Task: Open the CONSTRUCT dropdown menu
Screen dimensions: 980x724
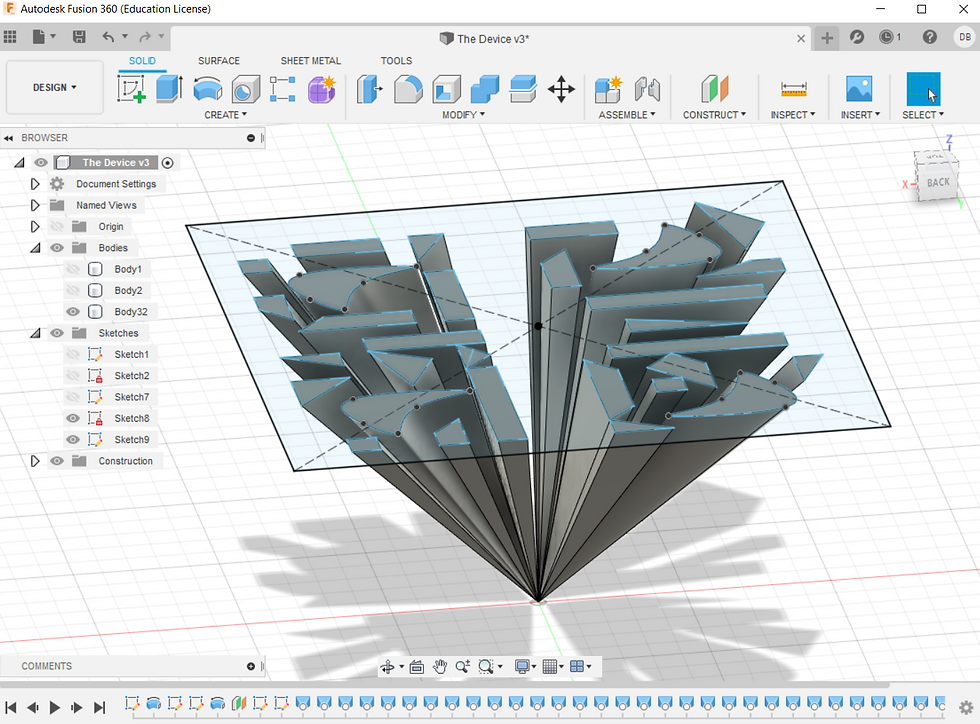Action: tap(714, 115)
